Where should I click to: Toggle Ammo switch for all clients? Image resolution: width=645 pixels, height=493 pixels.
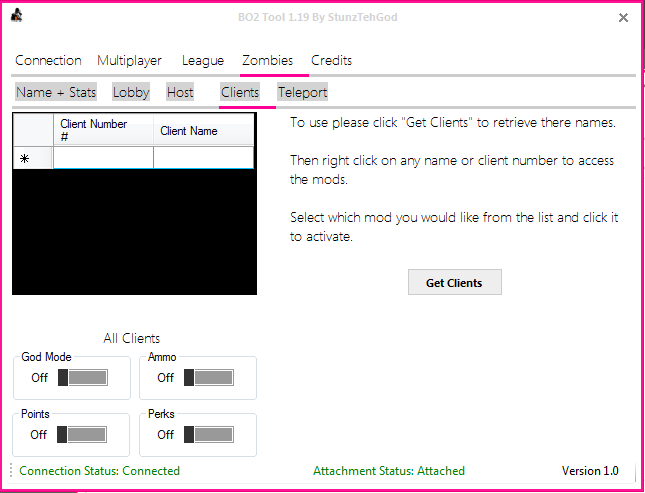[208, 378]
